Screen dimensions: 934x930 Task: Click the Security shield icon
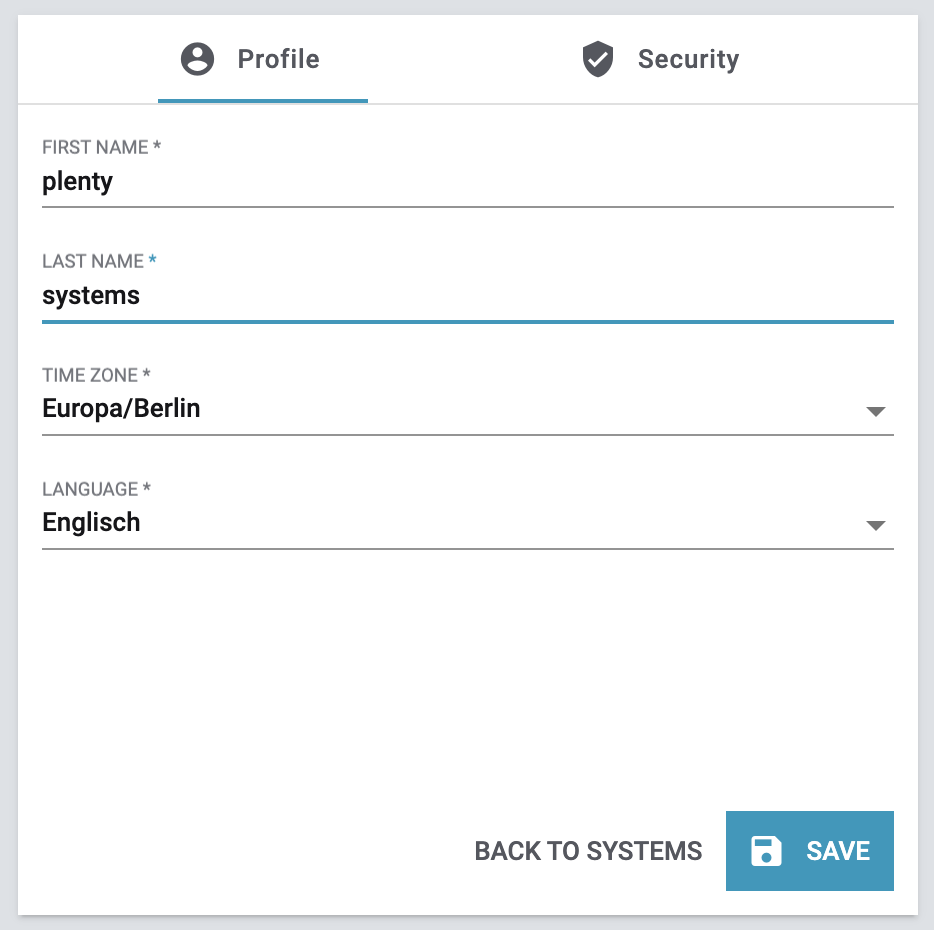pos(597,59)
